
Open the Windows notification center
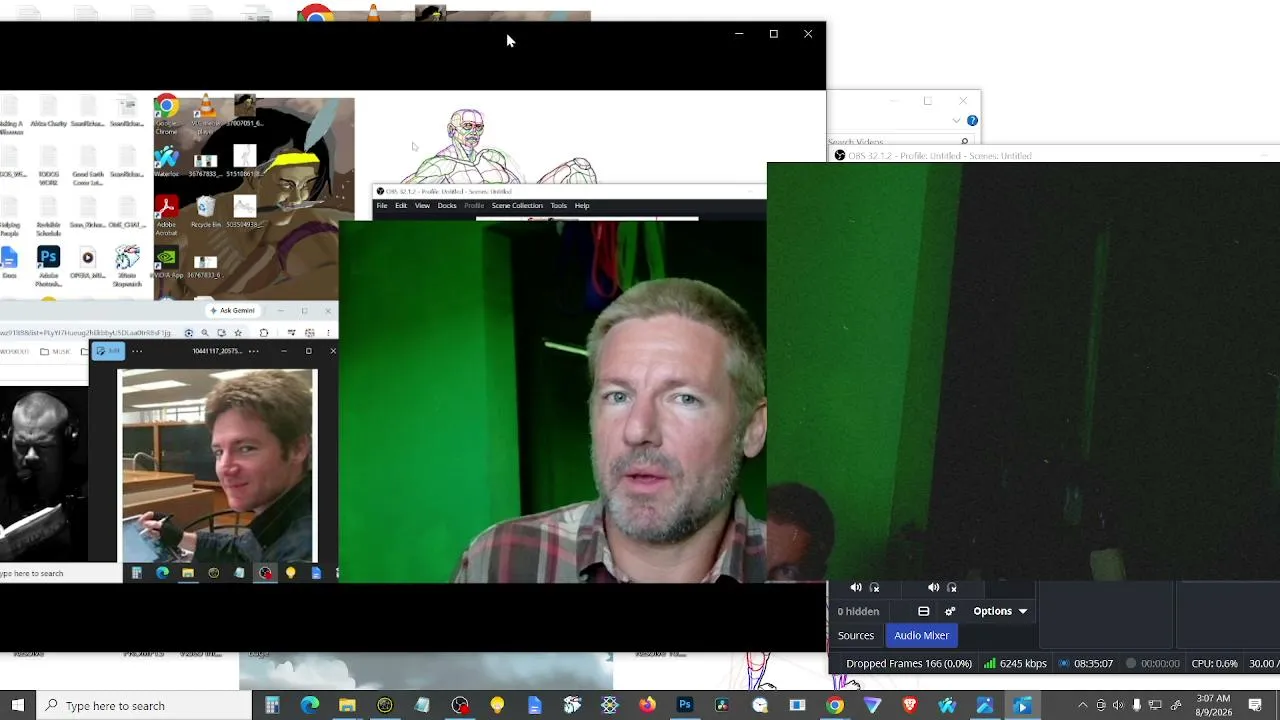(1256, 706)
